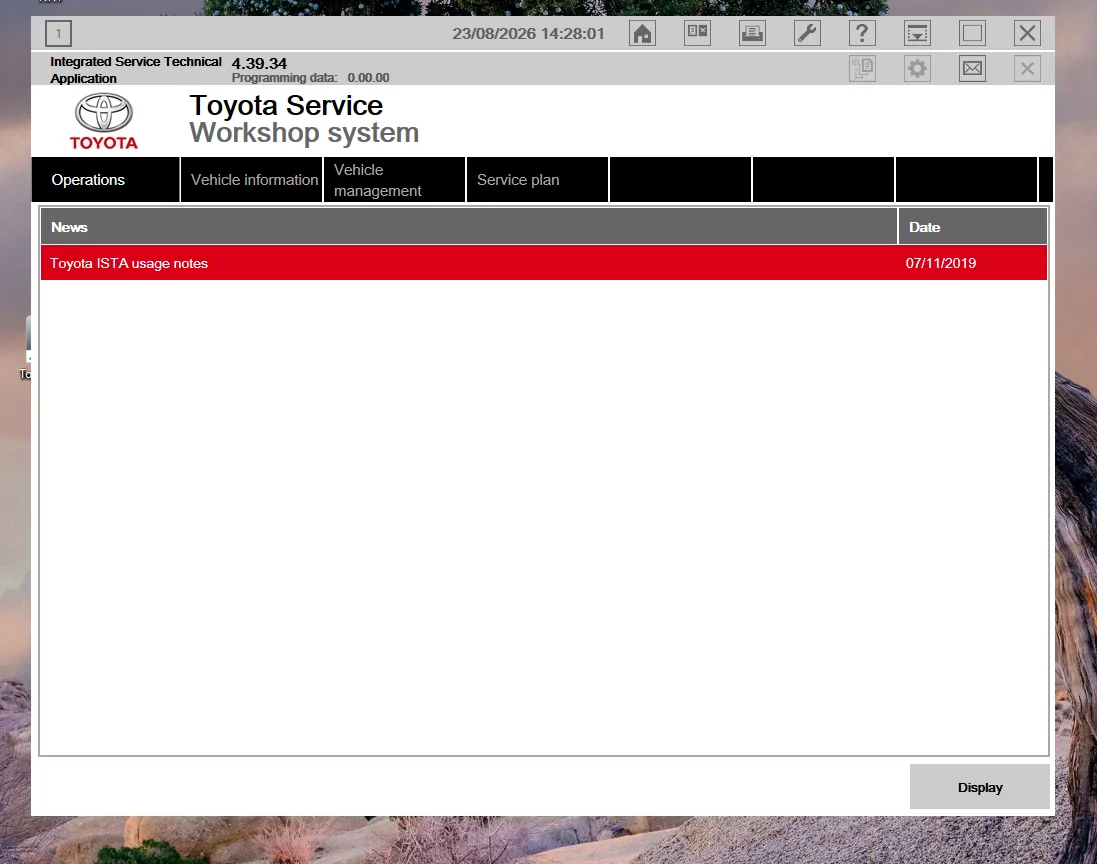Open the gear settings icon
The height and width of the screenshot is (864, 1097).
[917, 69]
